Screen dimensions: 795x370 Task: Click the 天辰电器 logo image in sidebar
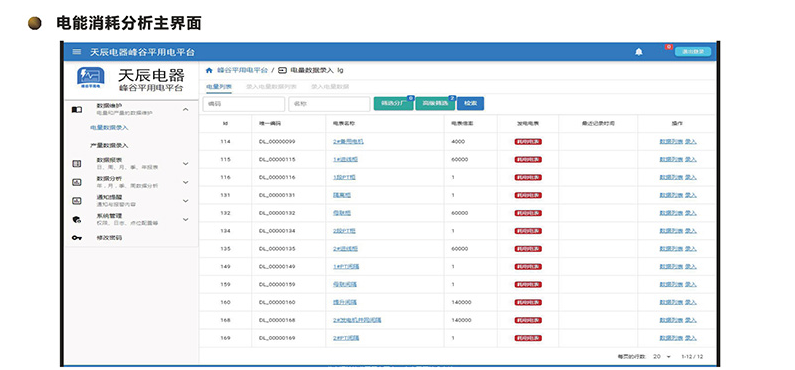tap(91, 78)
